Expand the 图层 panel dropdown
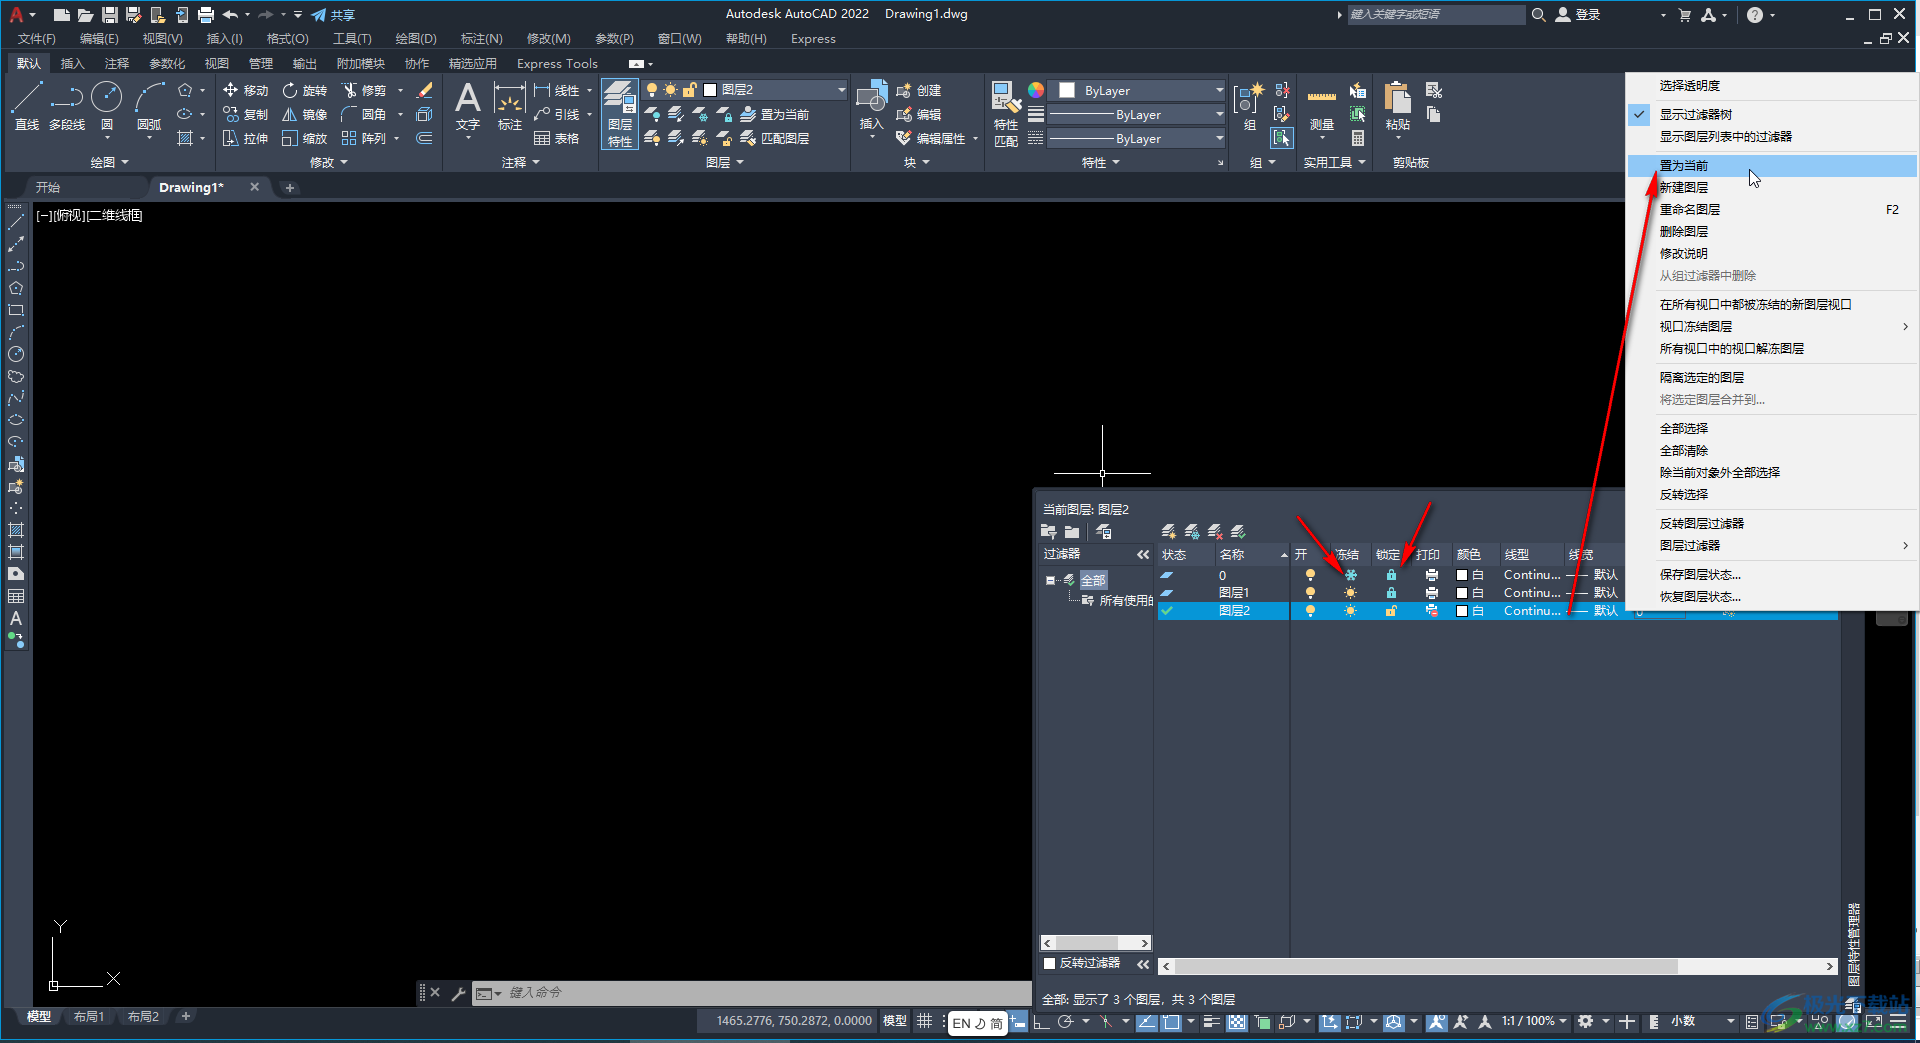 click(x=725, y=162)
